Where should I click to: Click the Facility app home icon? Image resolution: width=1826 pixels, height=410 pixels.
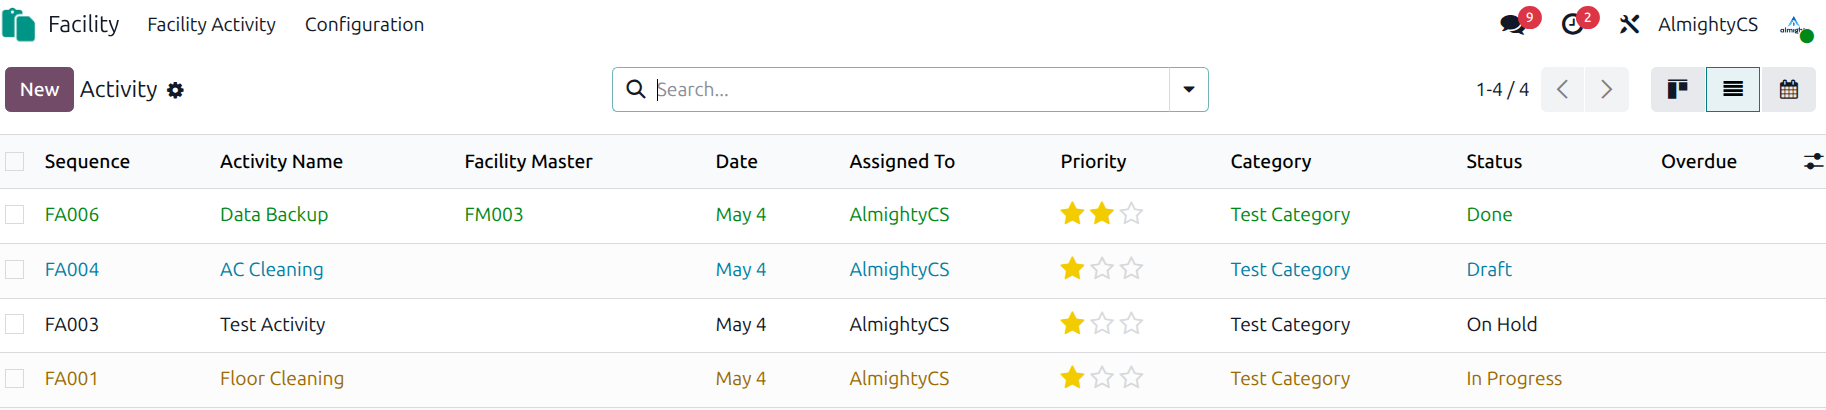click(19, 24)
